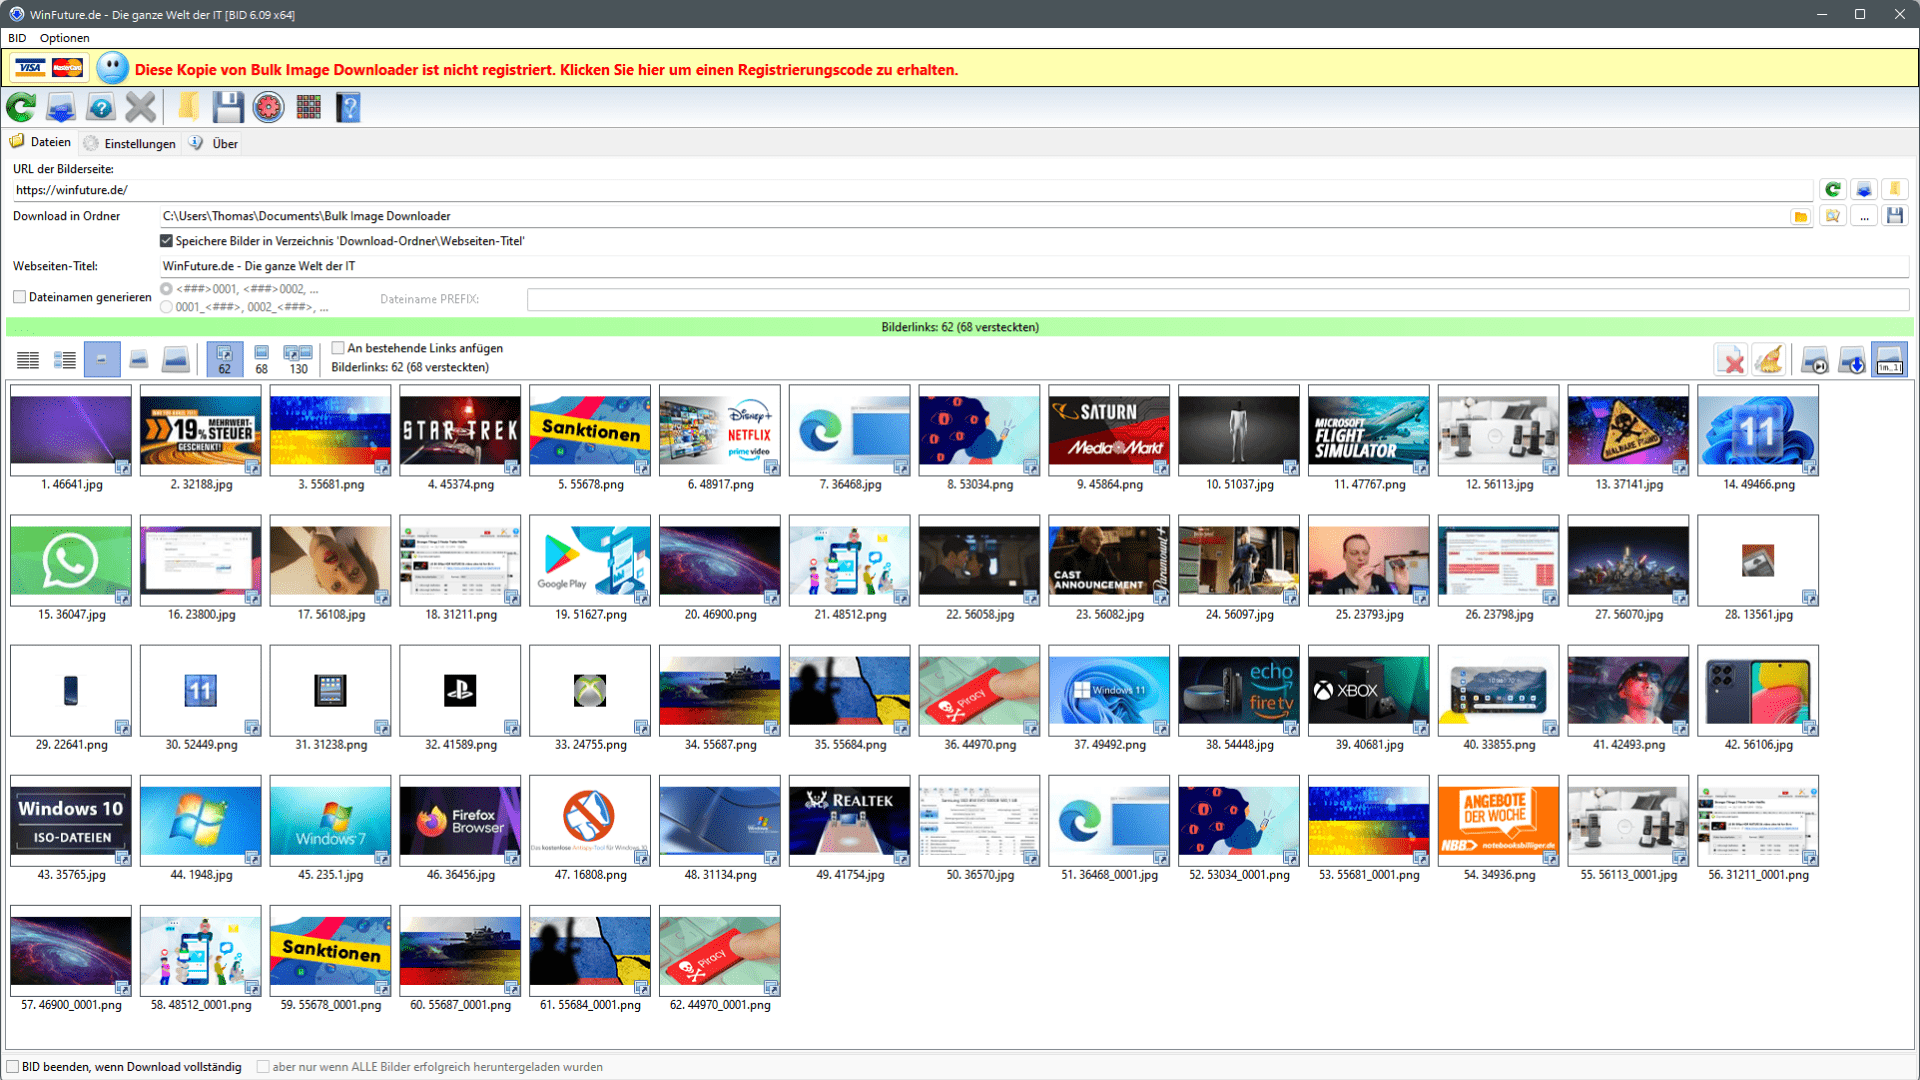
Task: Toggle the image filename label icon
Action: [x=1889, y=360]
